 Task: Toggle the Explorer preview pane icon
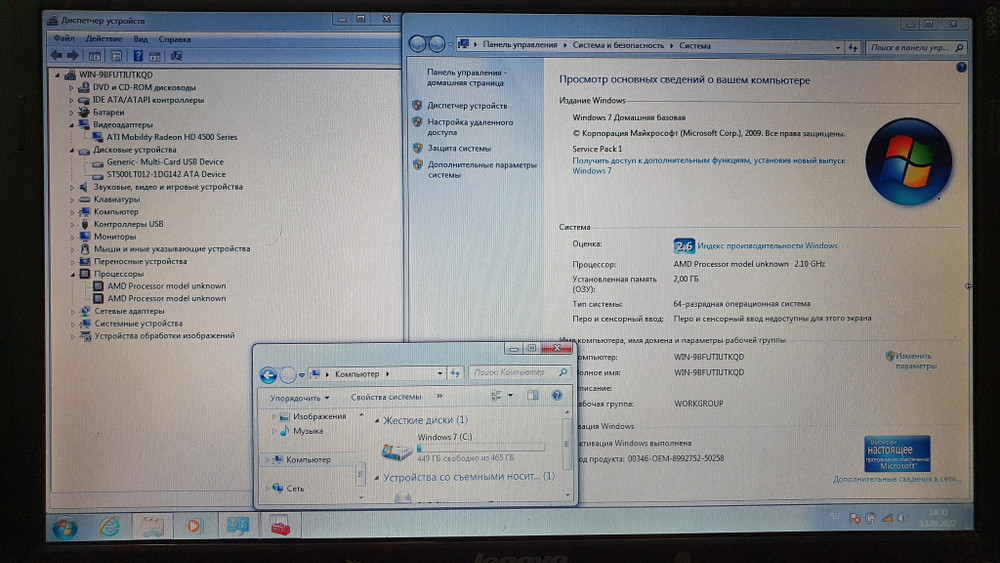coord(532,397)
